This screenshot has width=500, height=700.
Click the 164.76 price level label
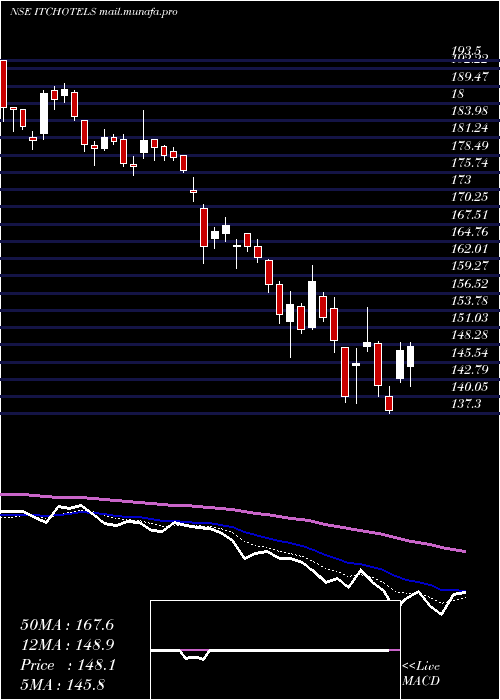(470, 232)
